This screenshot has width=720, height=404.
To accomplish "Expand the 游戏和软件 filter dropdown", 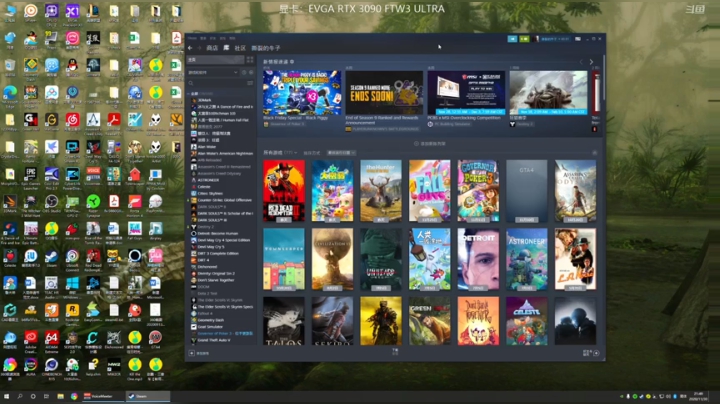I will [x=213, y=72].
